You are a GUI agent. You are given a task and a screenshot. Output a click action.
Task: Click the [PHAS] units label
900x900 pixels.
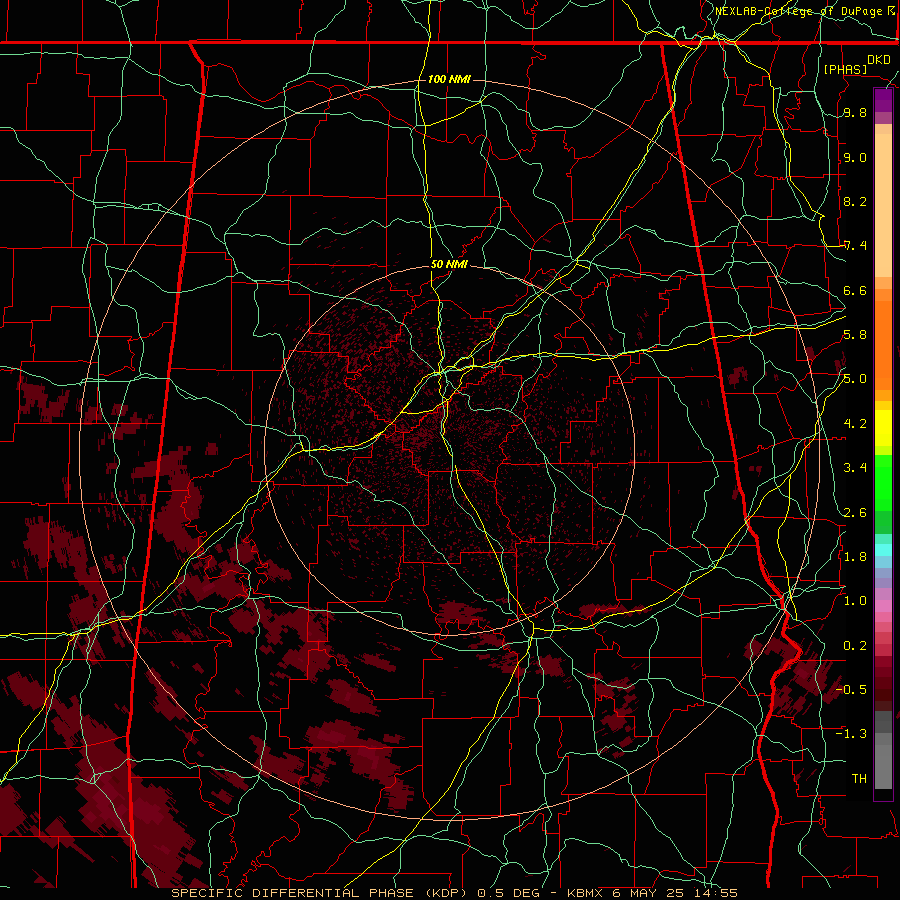pos(845,69)
